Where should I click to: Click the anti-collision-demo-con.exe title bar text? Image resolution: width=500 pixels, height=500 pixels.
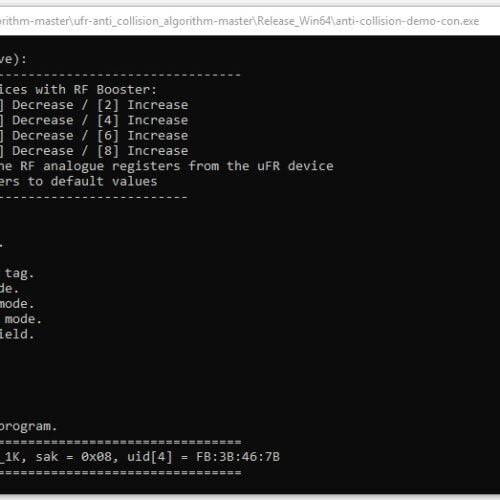coord(407,21)
